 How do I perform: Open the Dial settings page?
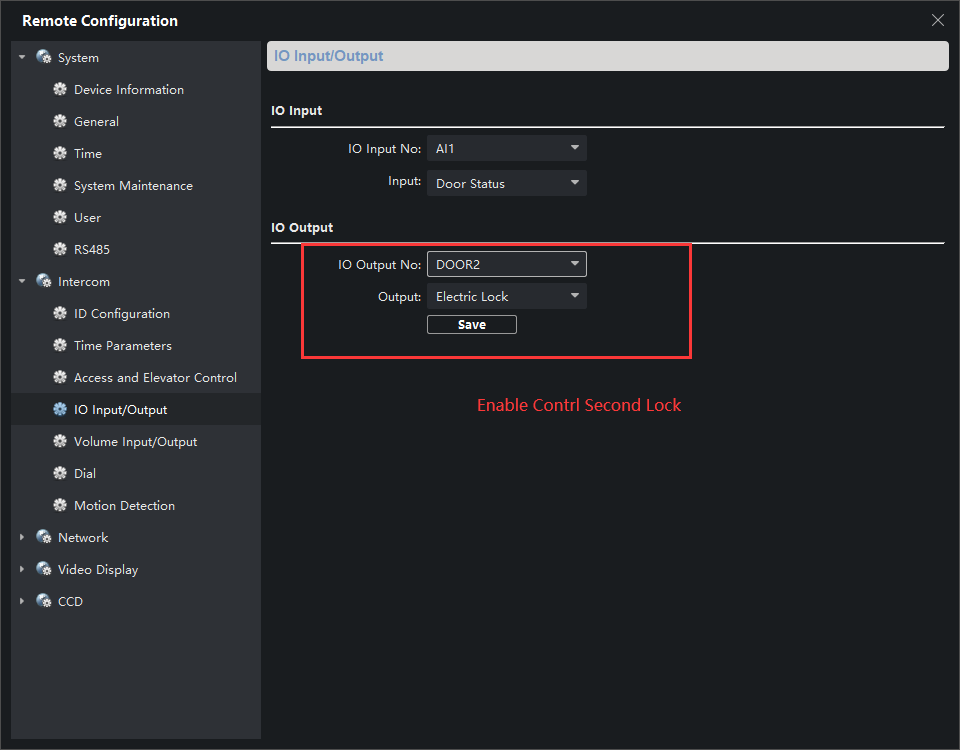pos(84,473)
